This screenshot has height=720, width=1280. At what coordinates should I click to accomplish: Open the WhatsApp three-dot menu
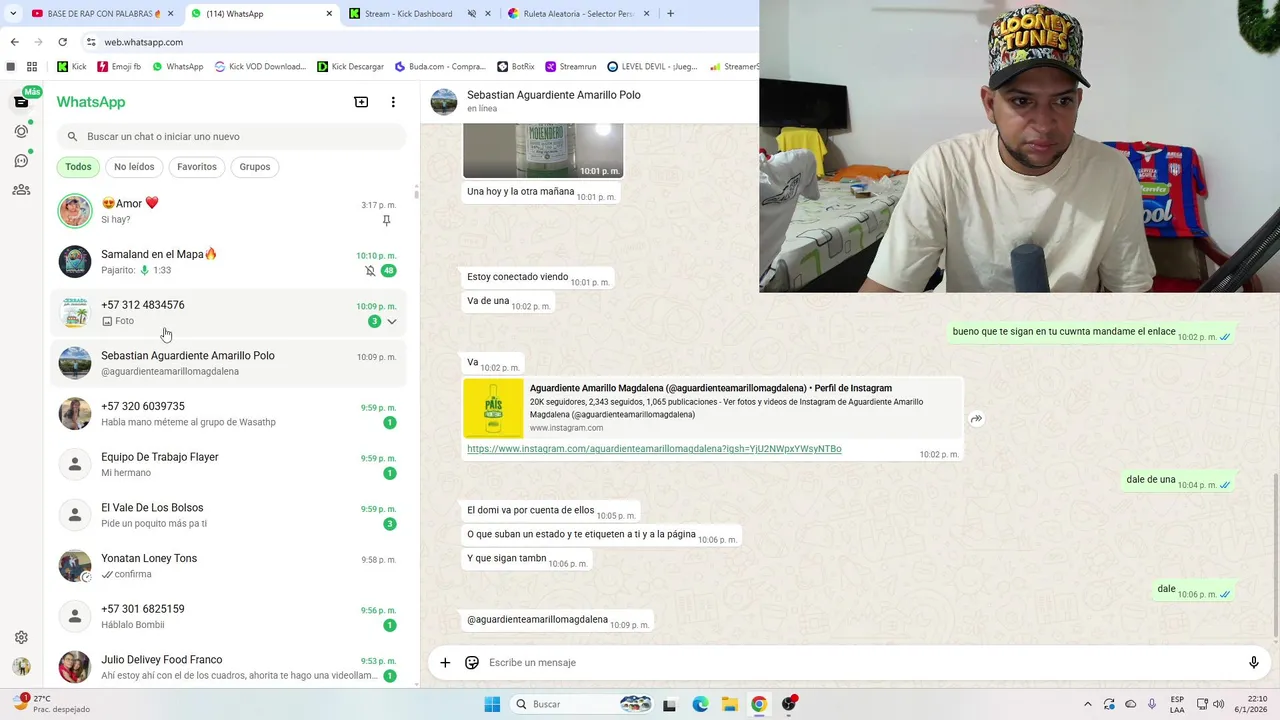tap(393, 102)
